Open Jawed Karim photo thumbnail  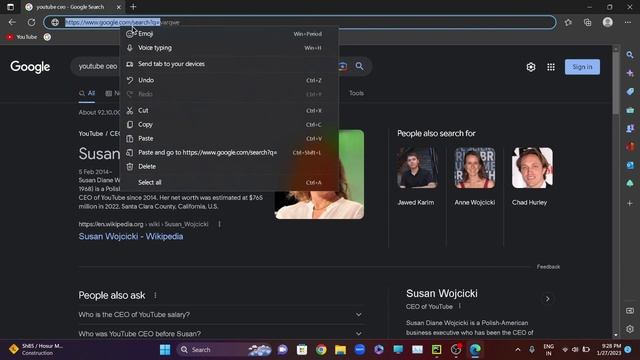click(x=417, y=168)
